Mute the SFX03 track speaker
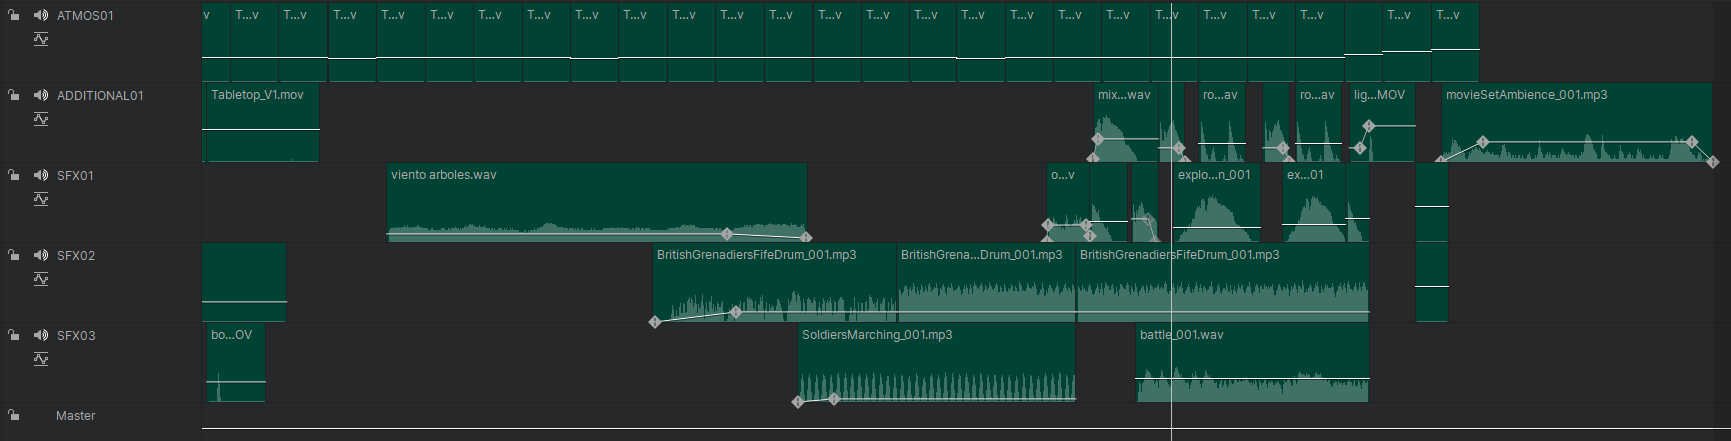 tap(41, 335)
